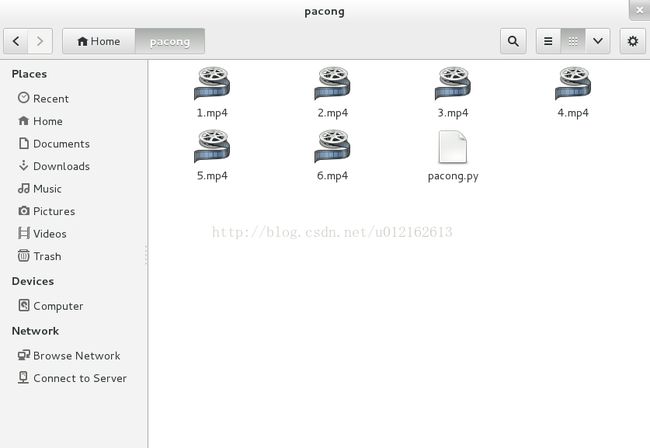Viewport: 650px width, 448px height.
Task: Open Recent in the sidebar
Action: coord(73,99)
